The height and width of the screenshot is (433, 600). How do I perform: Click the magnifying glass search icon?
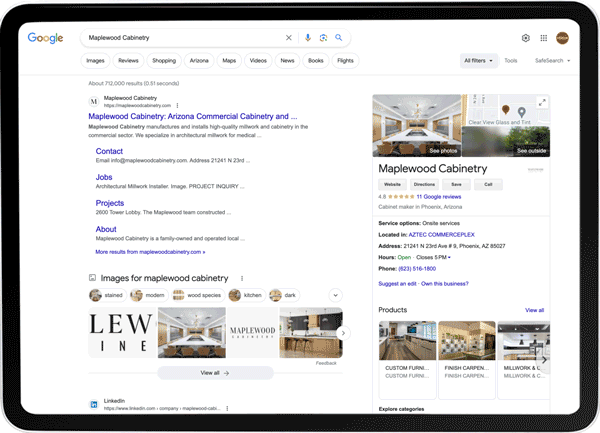339,37
